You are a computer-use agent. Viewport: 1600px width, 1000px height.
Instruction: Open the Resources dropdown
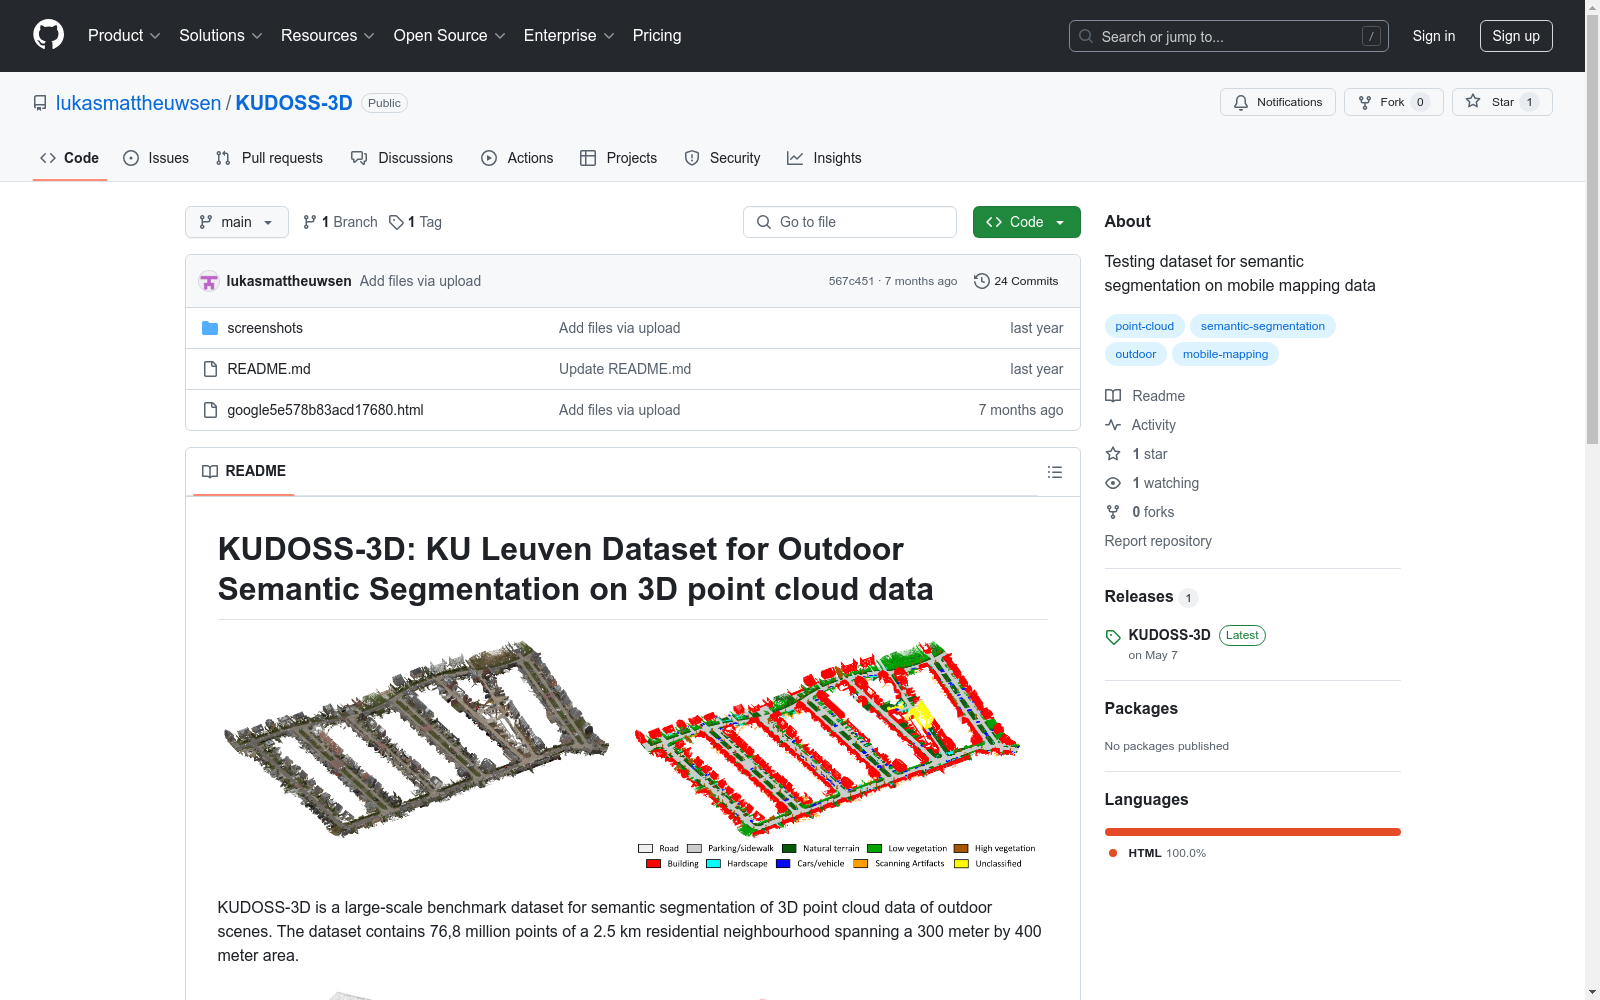point(328,35)
